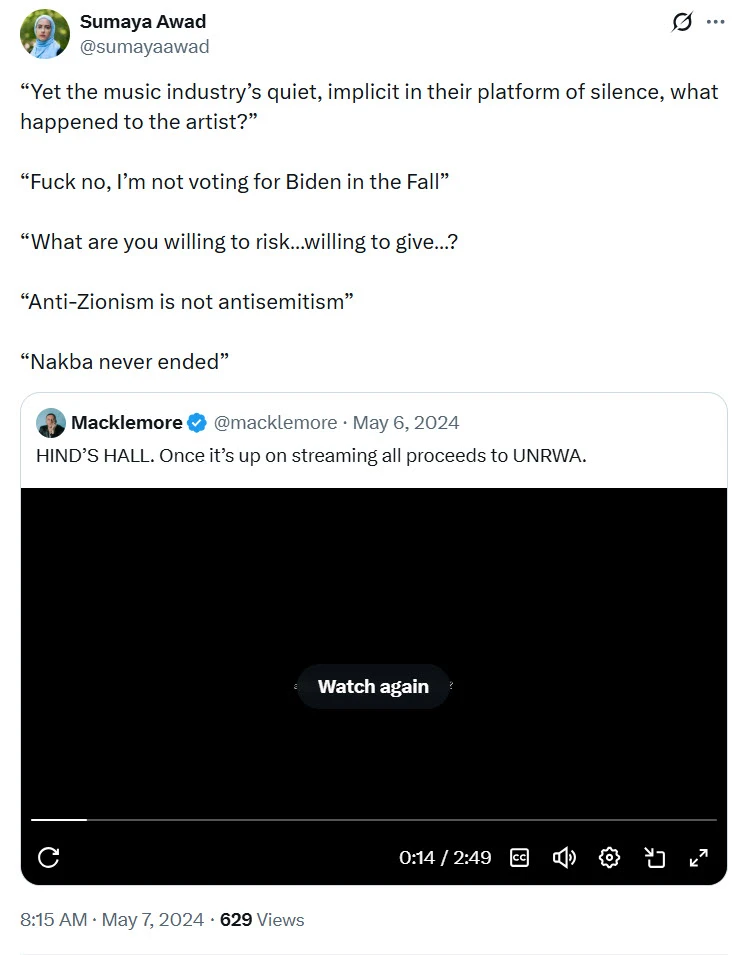Open the 8:15 AM May 7 timestamp
The width and height of the screenshot is (744, 955).
(x=111, y=920)
